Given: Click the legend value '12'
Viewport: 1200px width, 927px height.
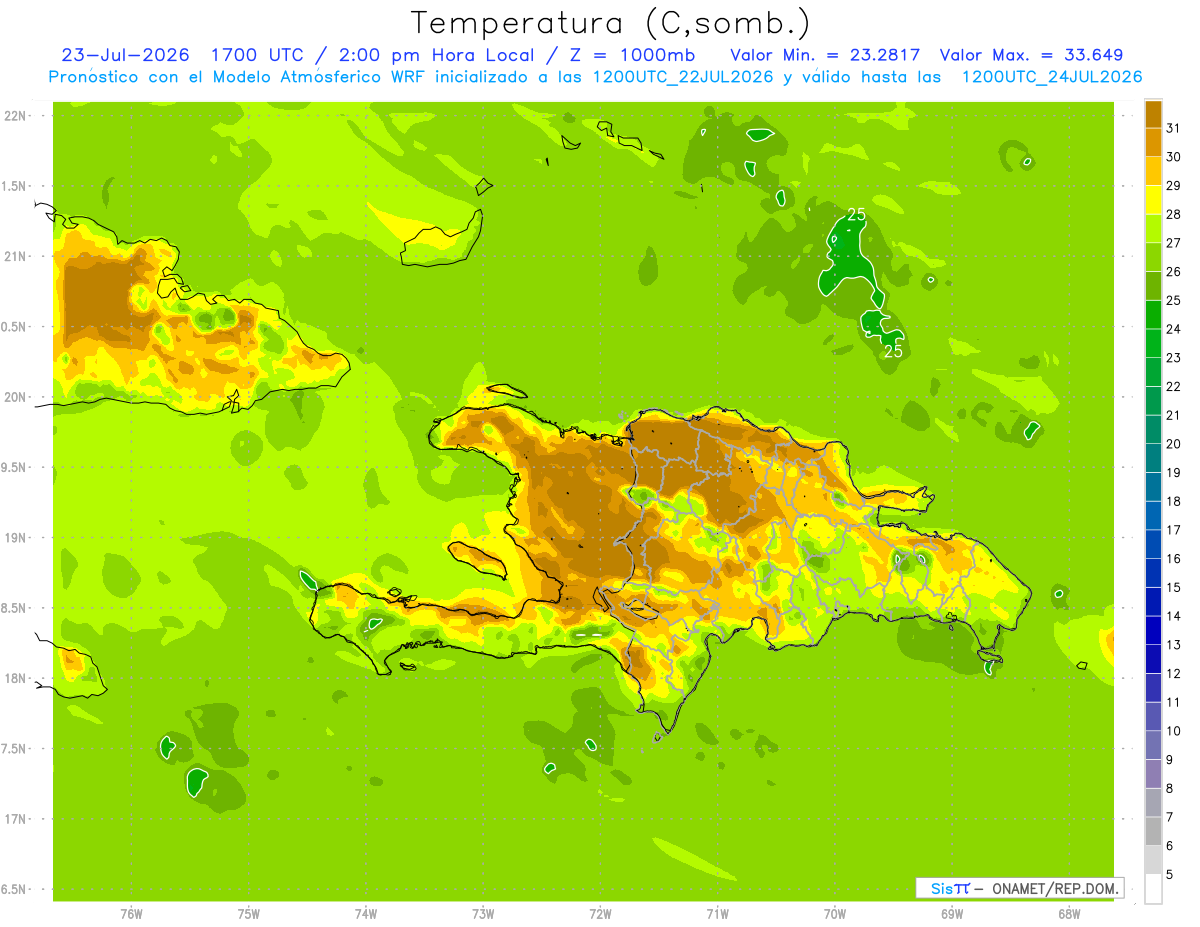Looking at the screenshot, I should (1174, 673).
